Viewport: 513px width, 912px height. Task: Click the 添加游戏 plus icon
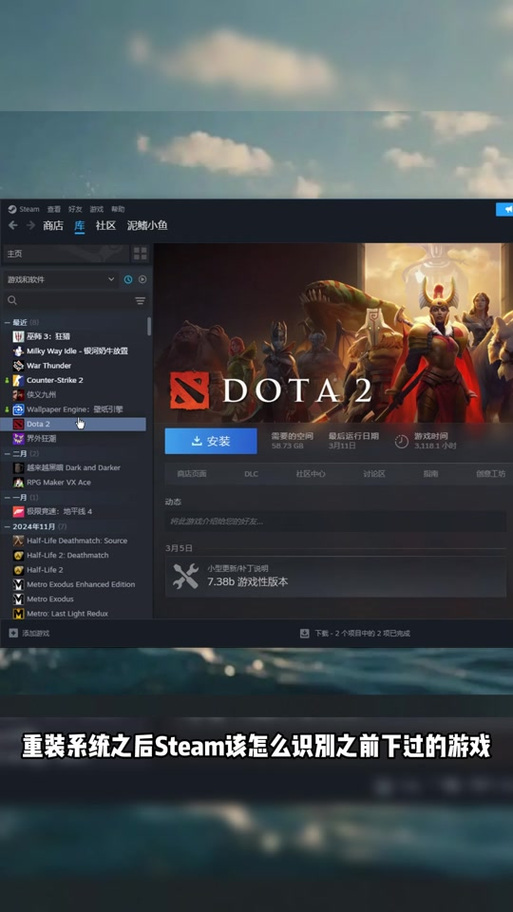coord(13,633)
